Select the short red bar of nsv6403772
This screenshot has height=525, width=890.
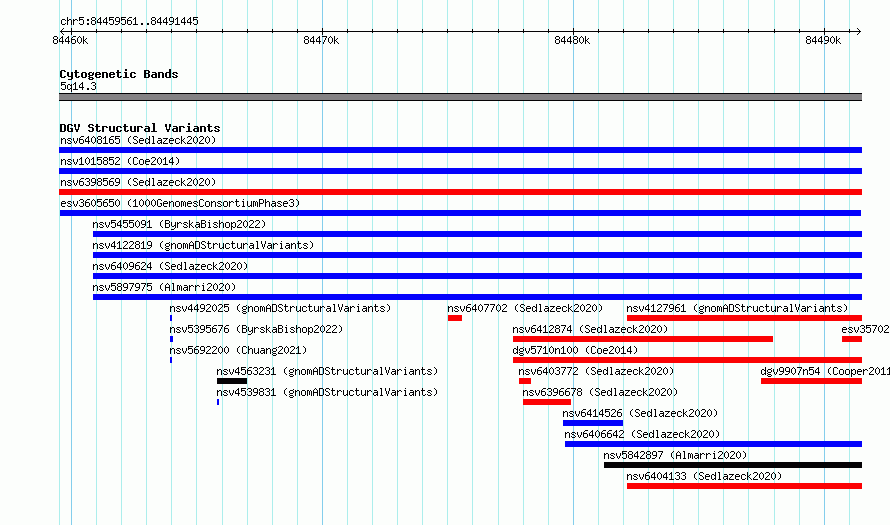525,381
